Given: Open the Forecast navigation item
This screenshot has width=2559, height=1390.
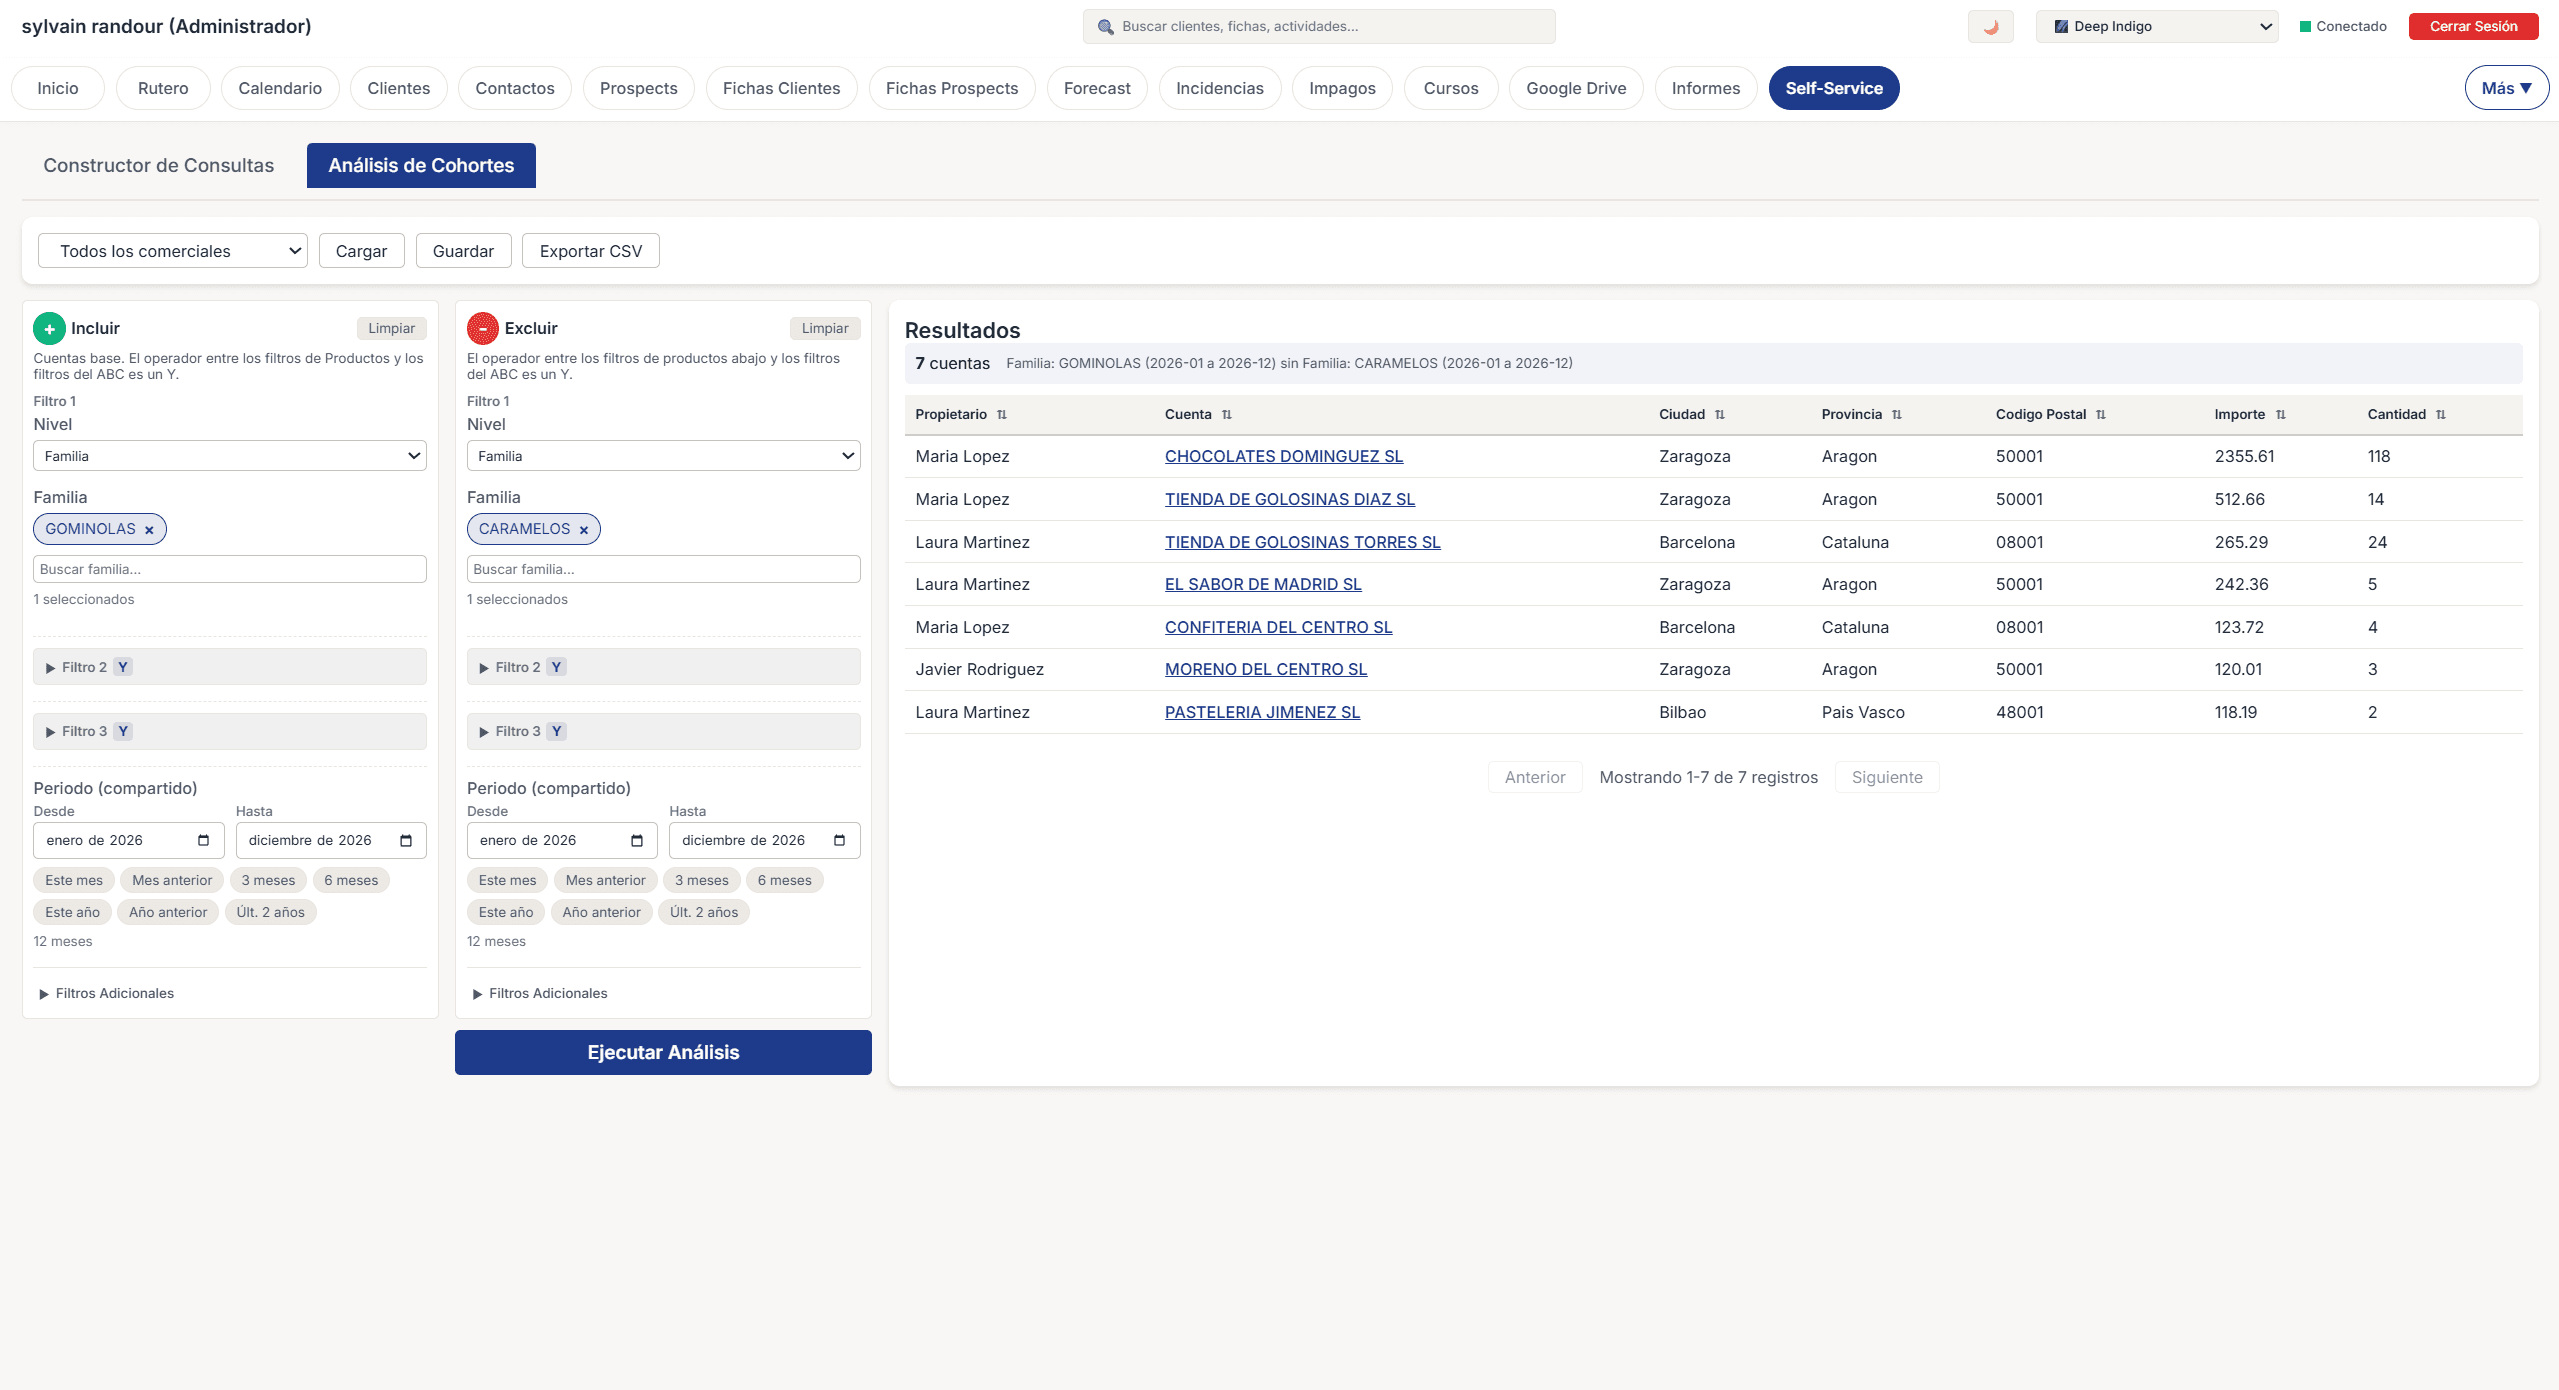Looking at the screenshot, I should click(1096, 88).
